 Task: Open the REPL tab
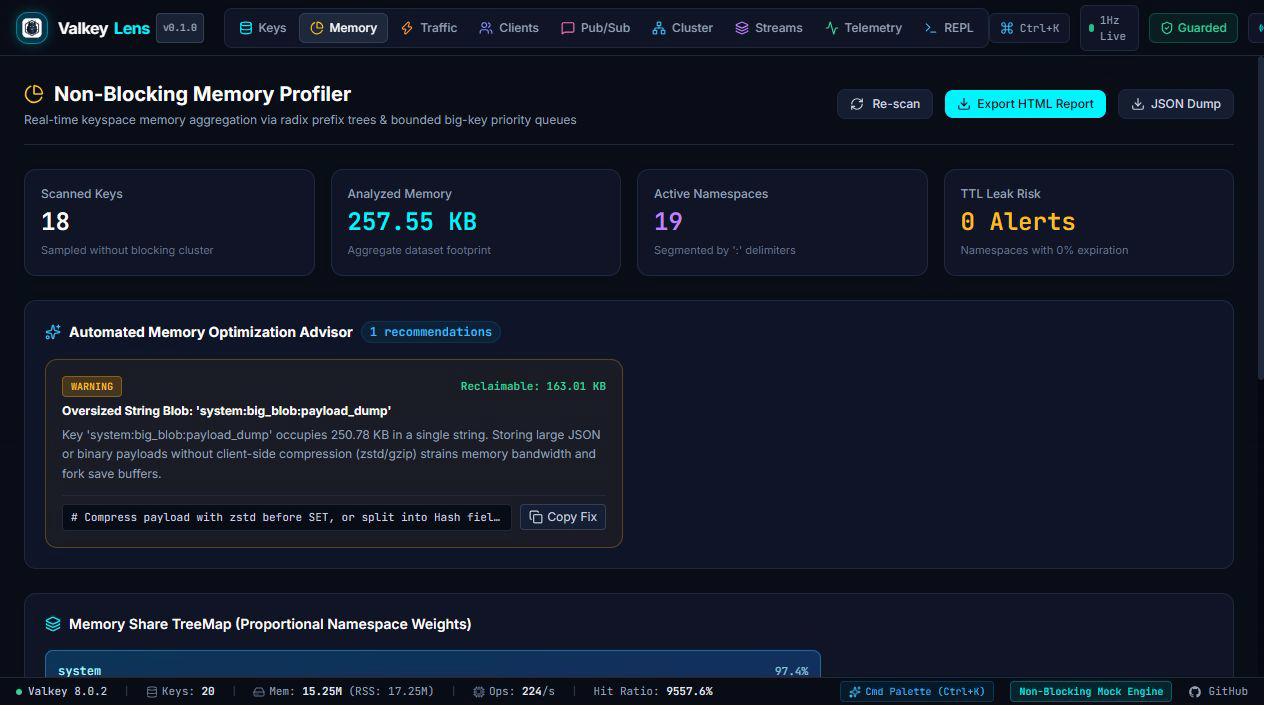tap(948, 28)
